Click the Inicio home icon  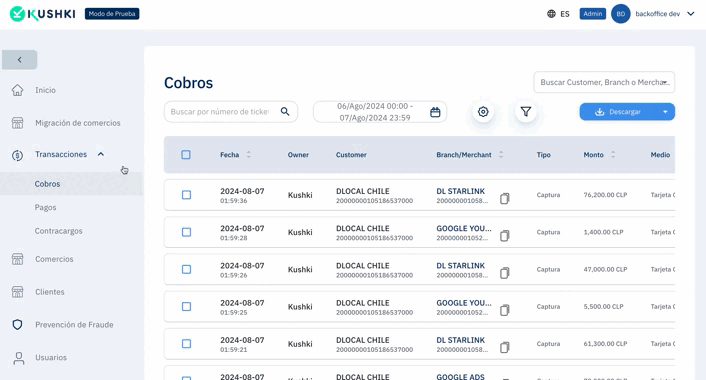coord(18,90)
